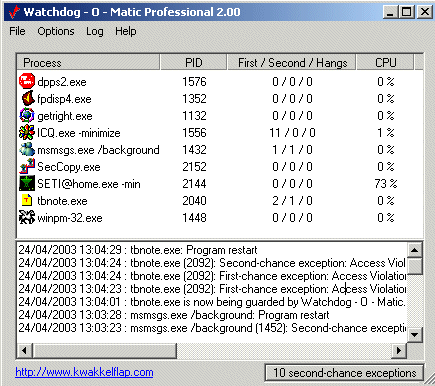Screen dimensions: 435x386
Task: Click the log's scroll up arrow
Action: point(415,250)
